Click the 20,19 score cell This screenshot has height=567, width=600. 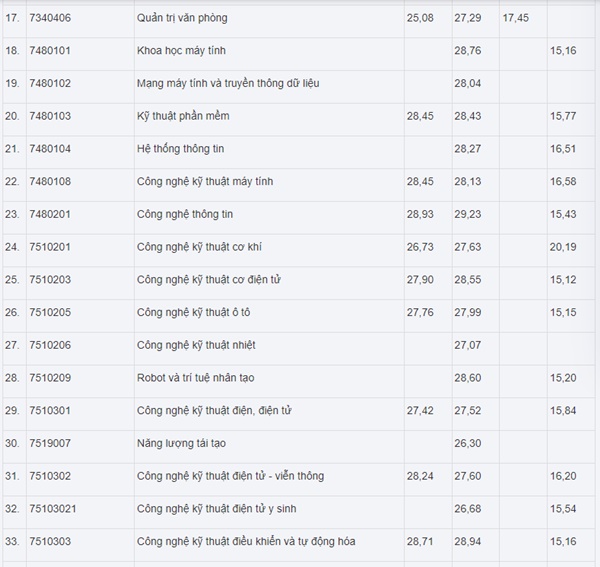tap(563, 247)
